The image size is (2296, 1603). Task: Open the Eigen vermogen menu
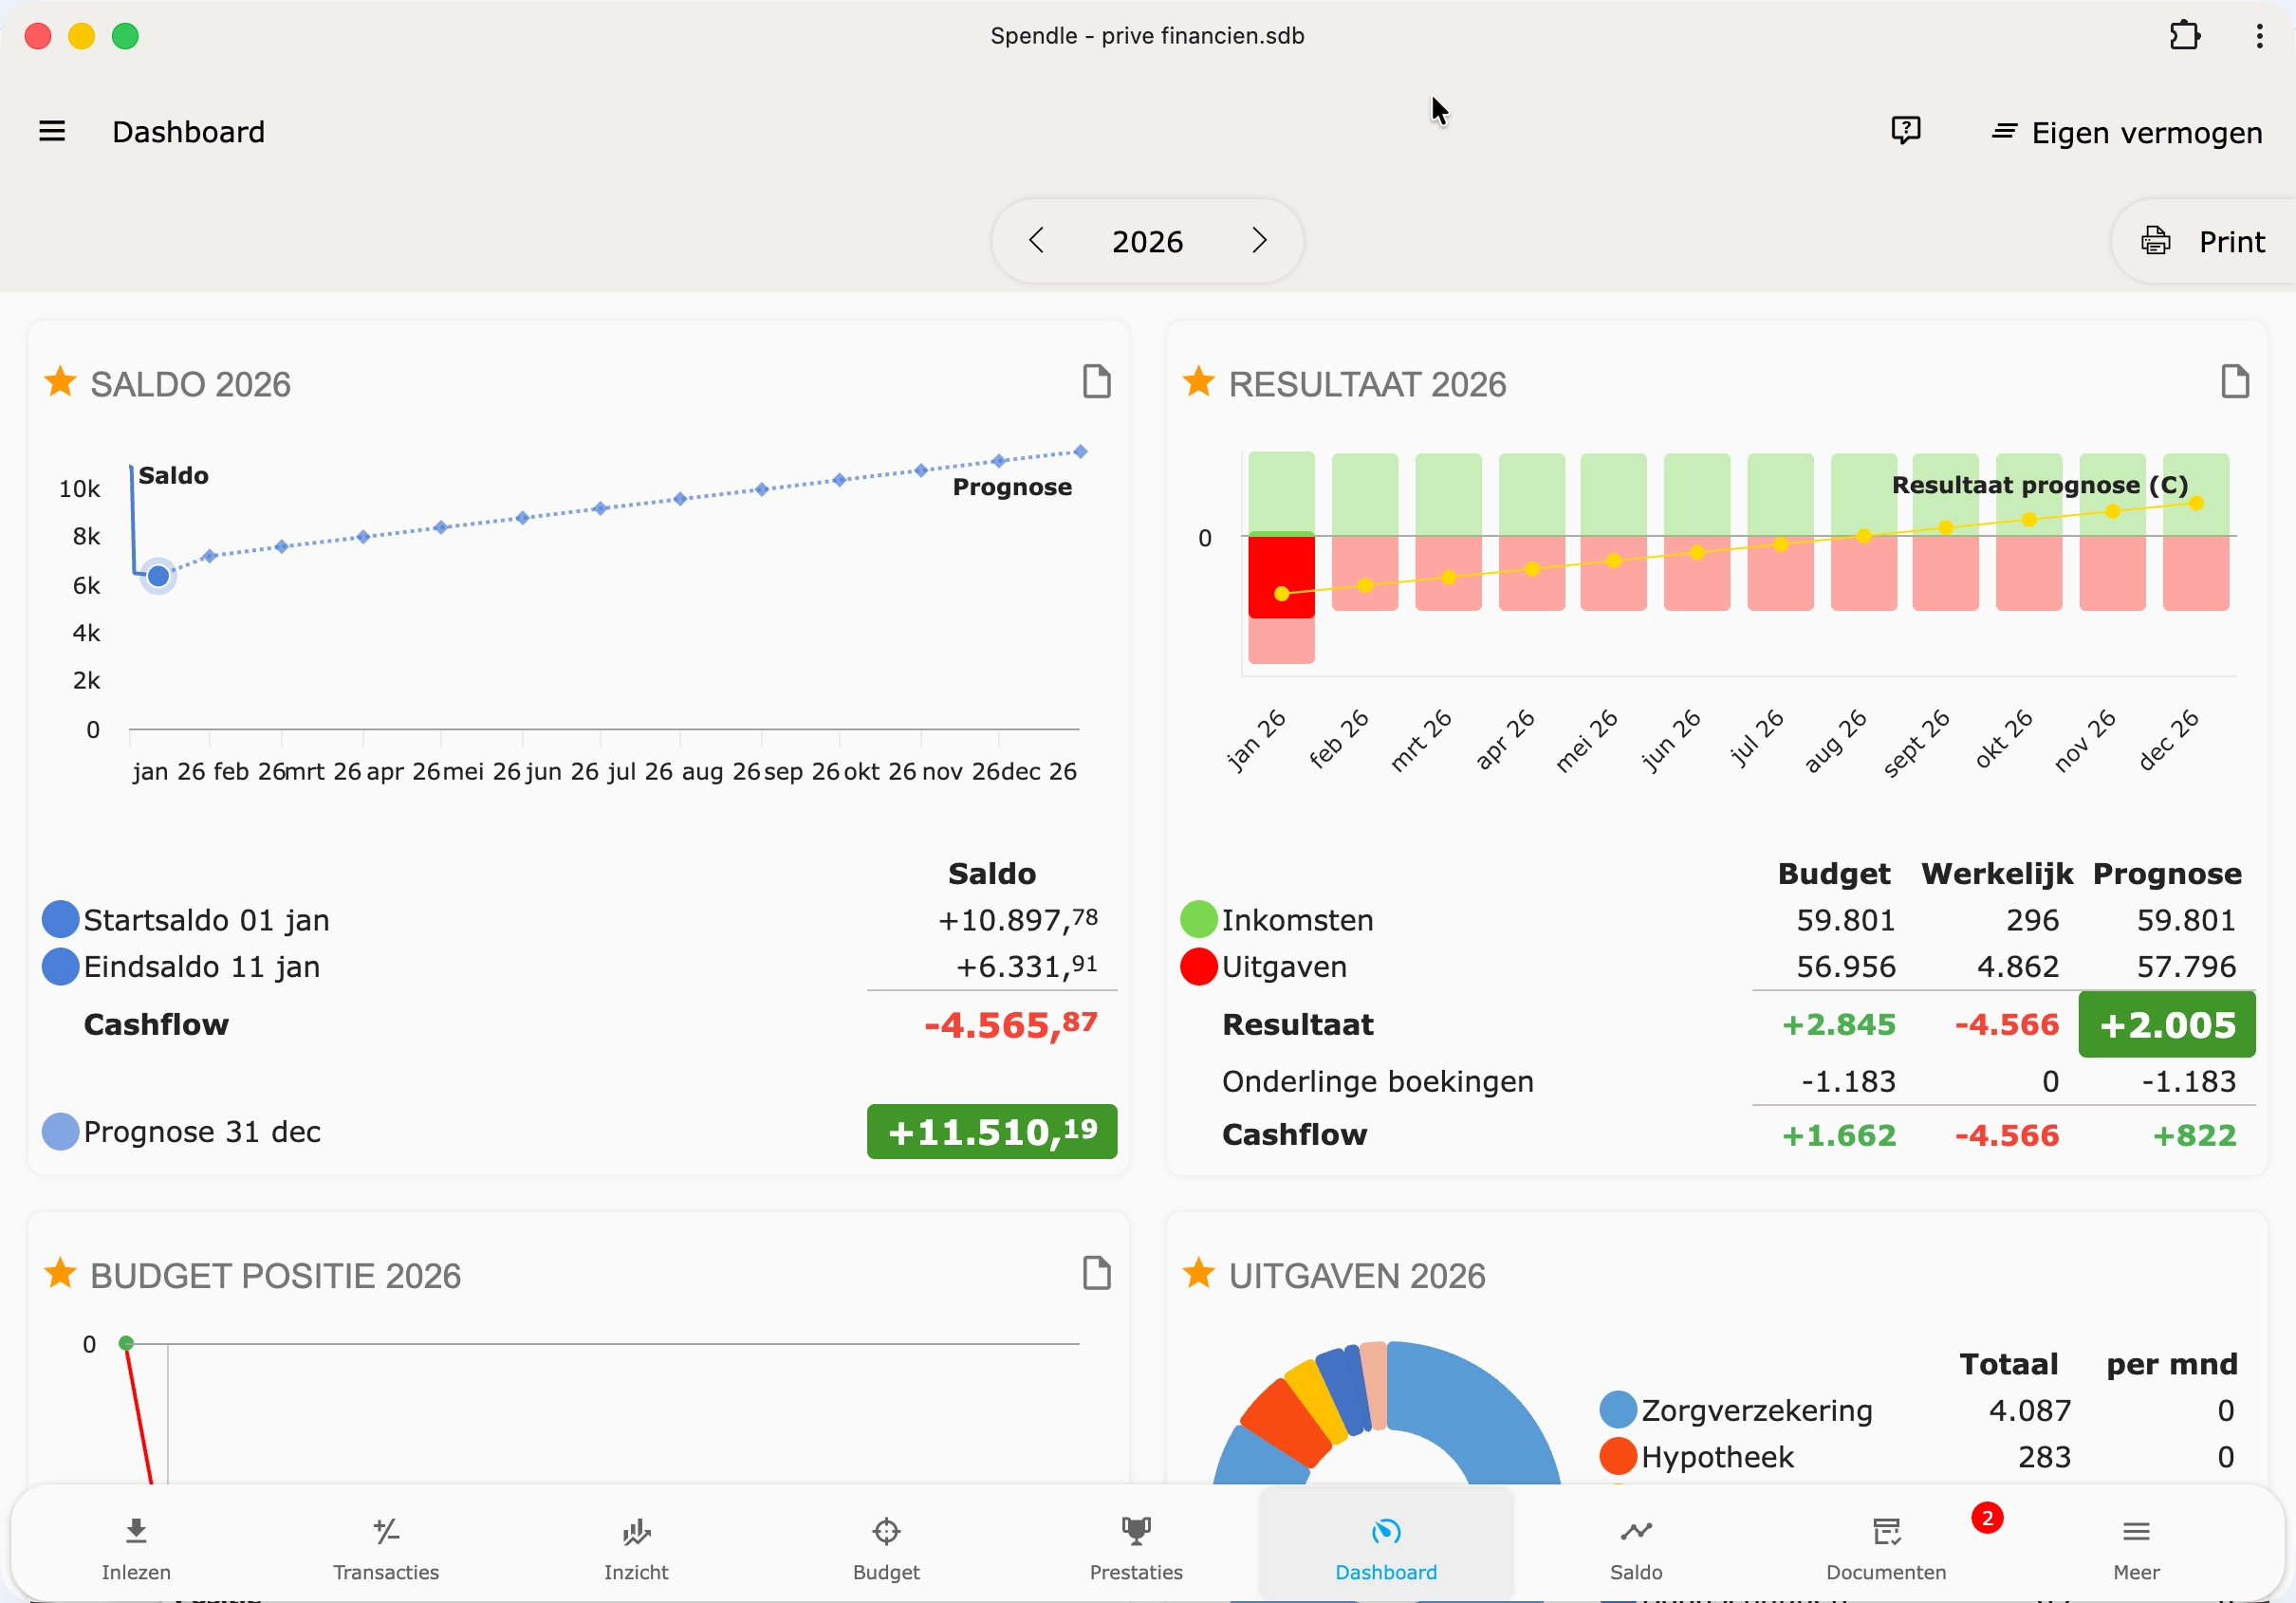pos(2125,132)
